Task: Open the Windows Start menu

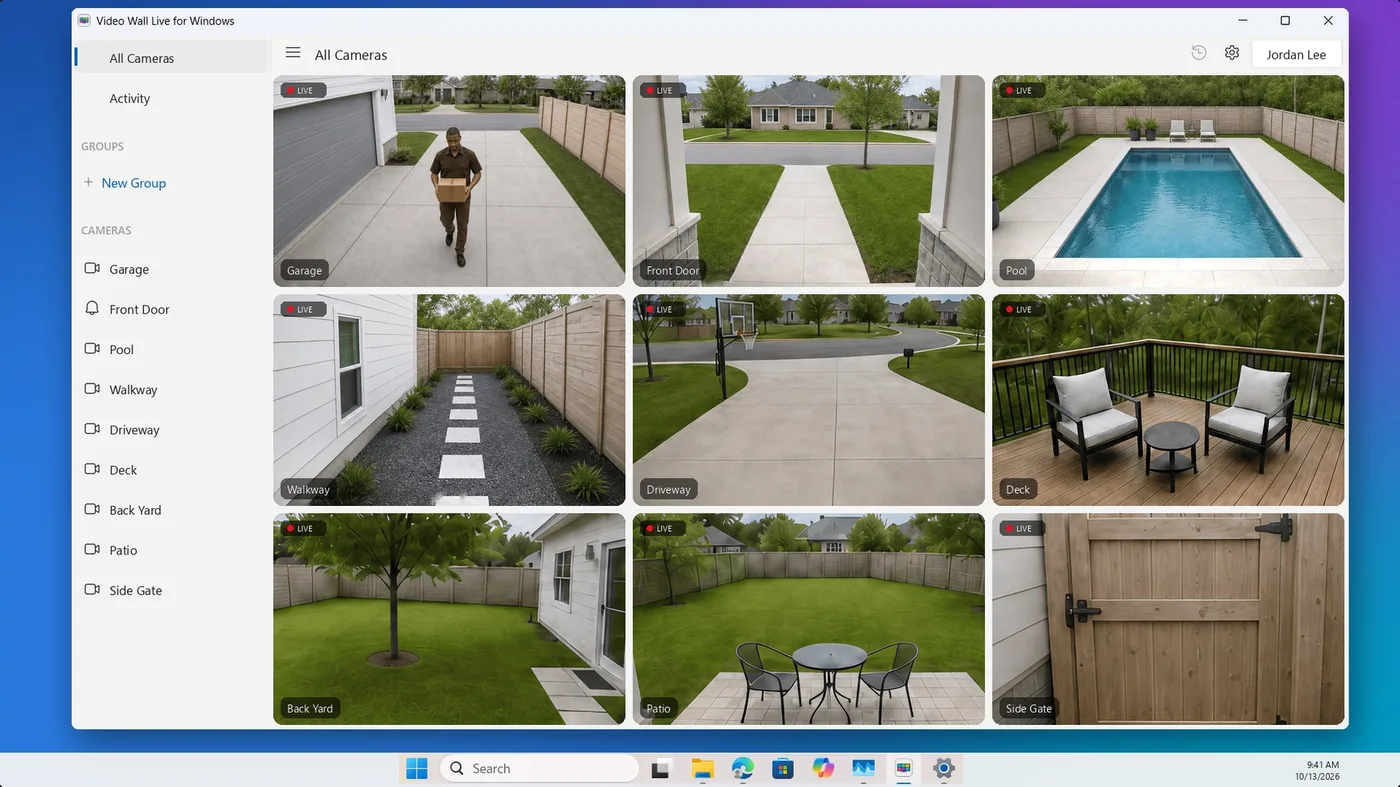Action: pyautogui.click(x=417, y=768)
